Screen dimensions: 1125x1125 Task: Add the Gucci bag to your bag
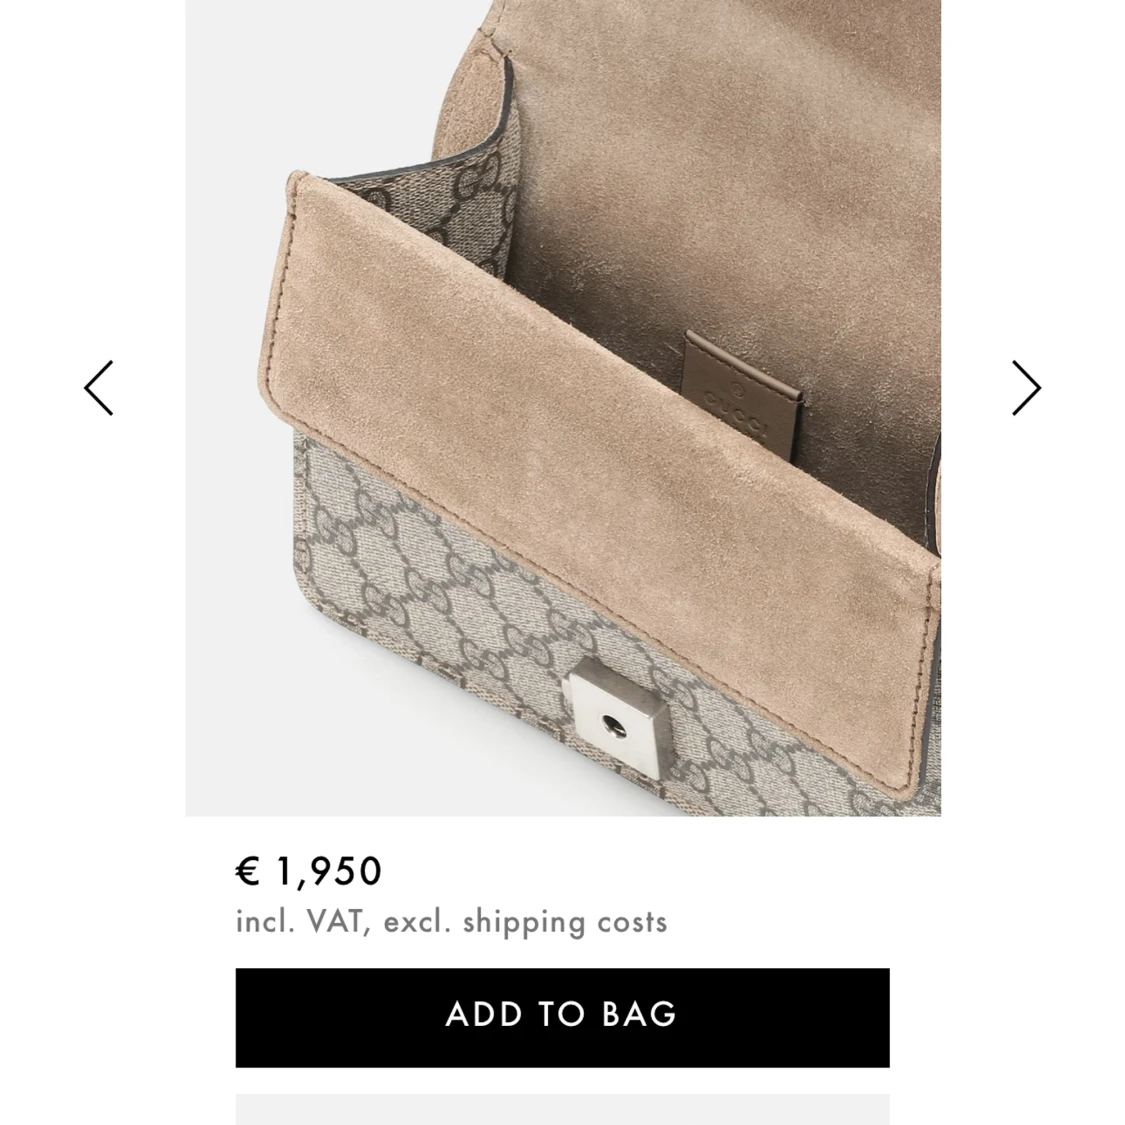coord(562,1017)
